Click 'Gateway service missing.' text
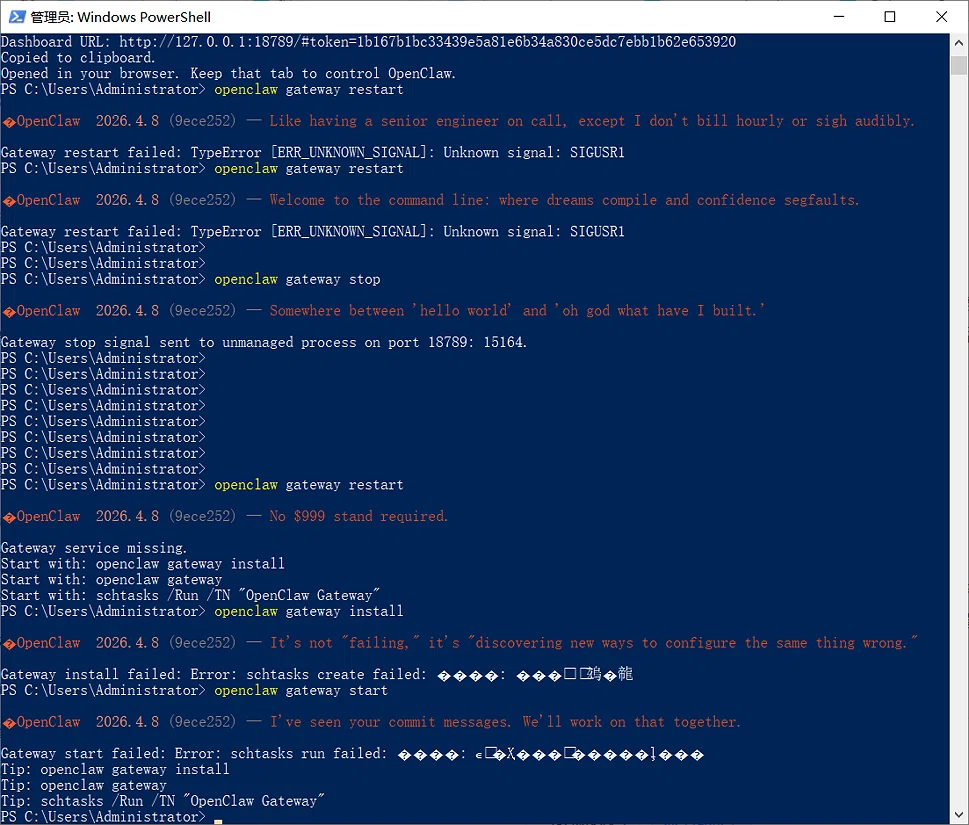This screenshot has width=969, height=825. (94, 548)
